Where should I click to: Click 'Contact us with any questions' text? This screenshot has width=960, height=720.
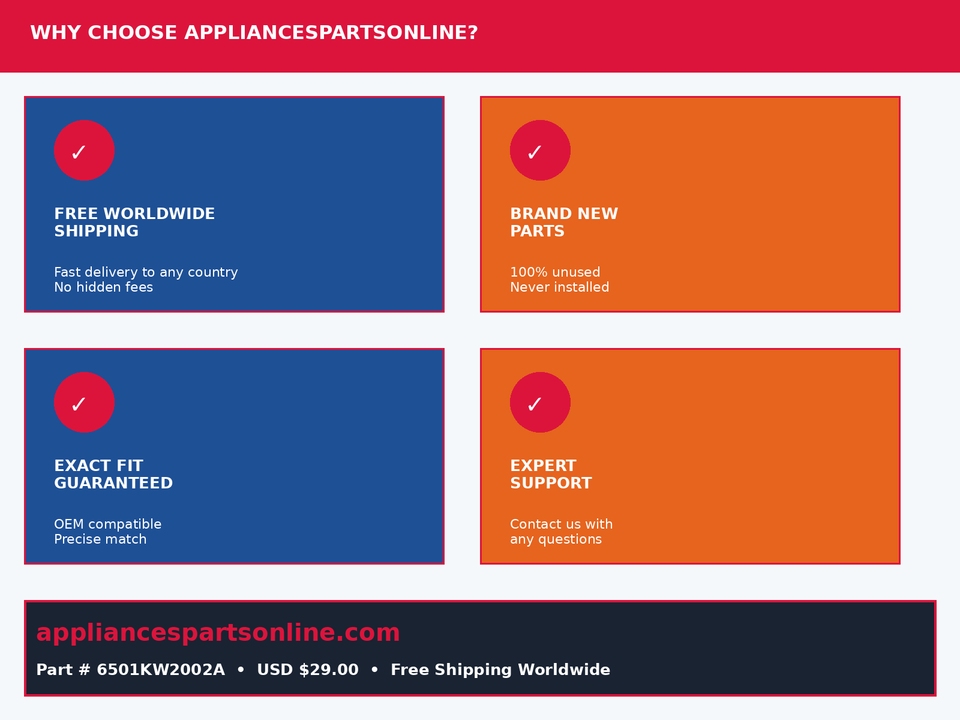tap(561, 531)
